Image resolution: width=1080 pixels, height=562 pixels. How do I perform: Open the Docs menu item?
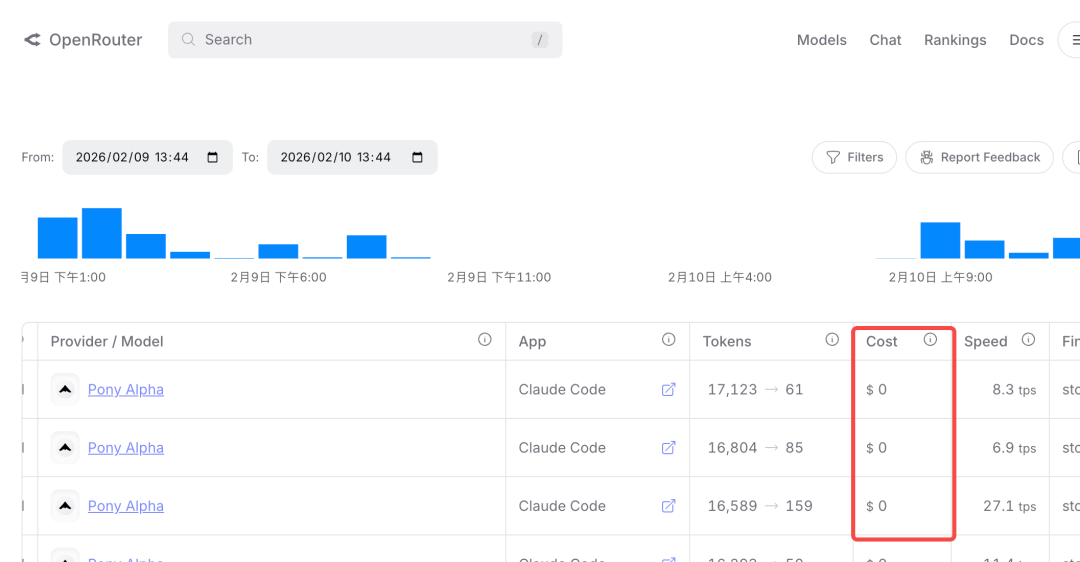tap(1026, 40)
